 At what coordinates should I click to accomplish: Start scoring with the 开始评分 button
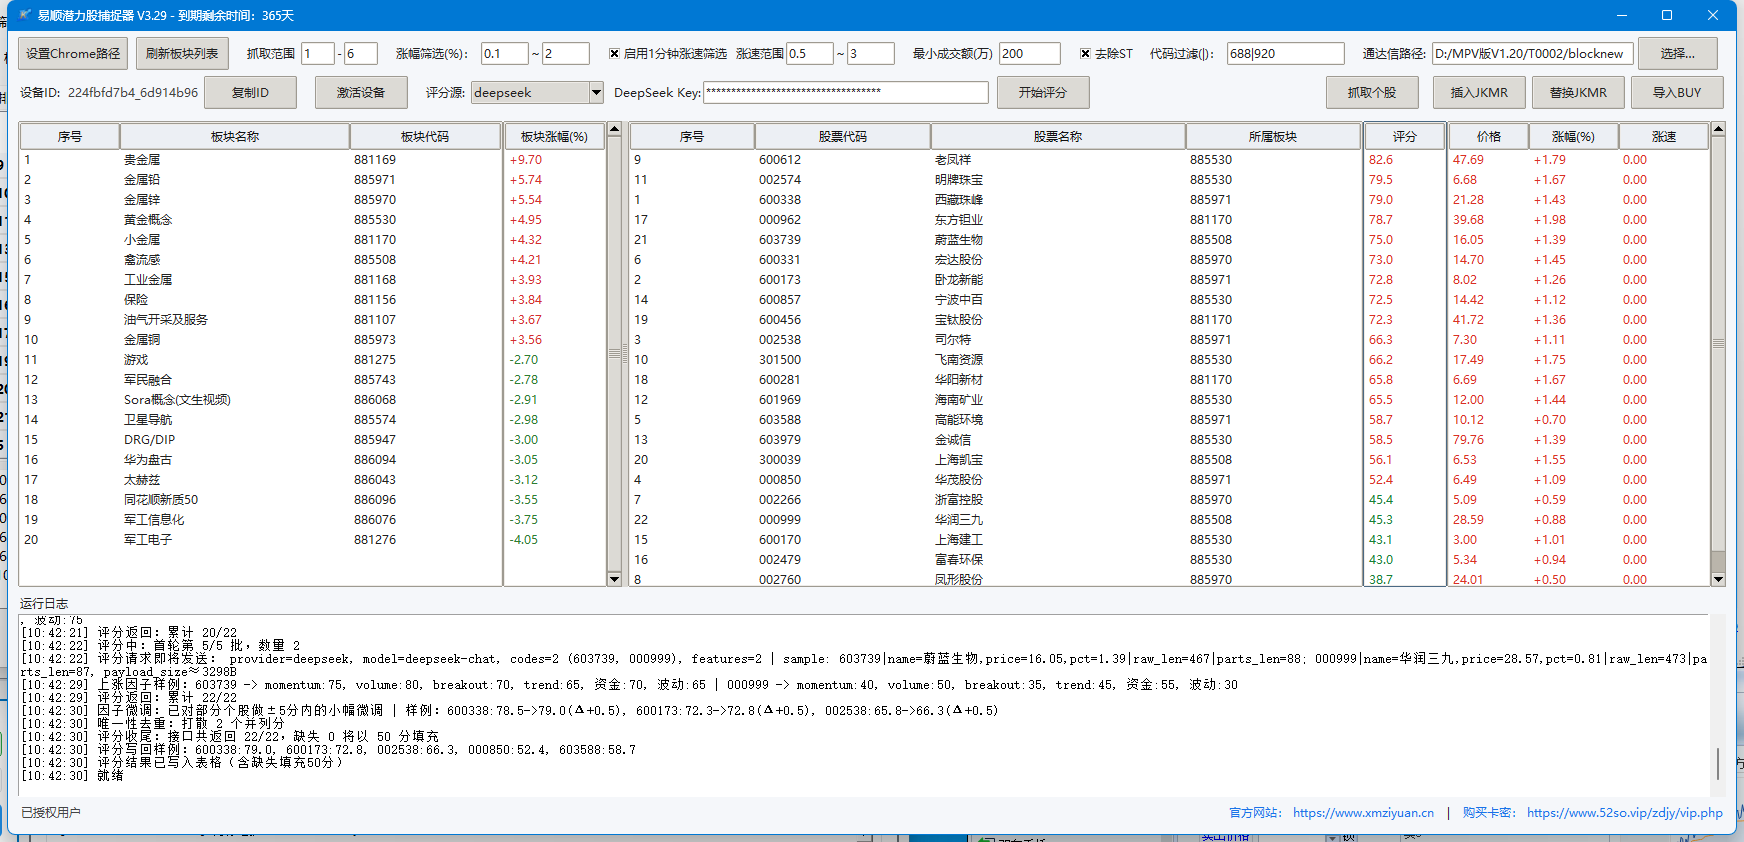1042,93
